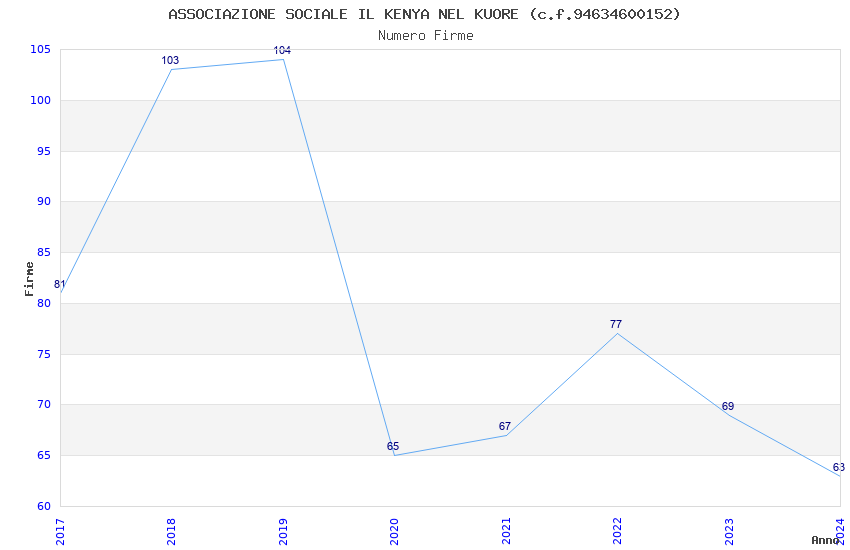Screen dimensions: 850x550
Task: Click the 2020 year label on x-axis
Action: 395,532
